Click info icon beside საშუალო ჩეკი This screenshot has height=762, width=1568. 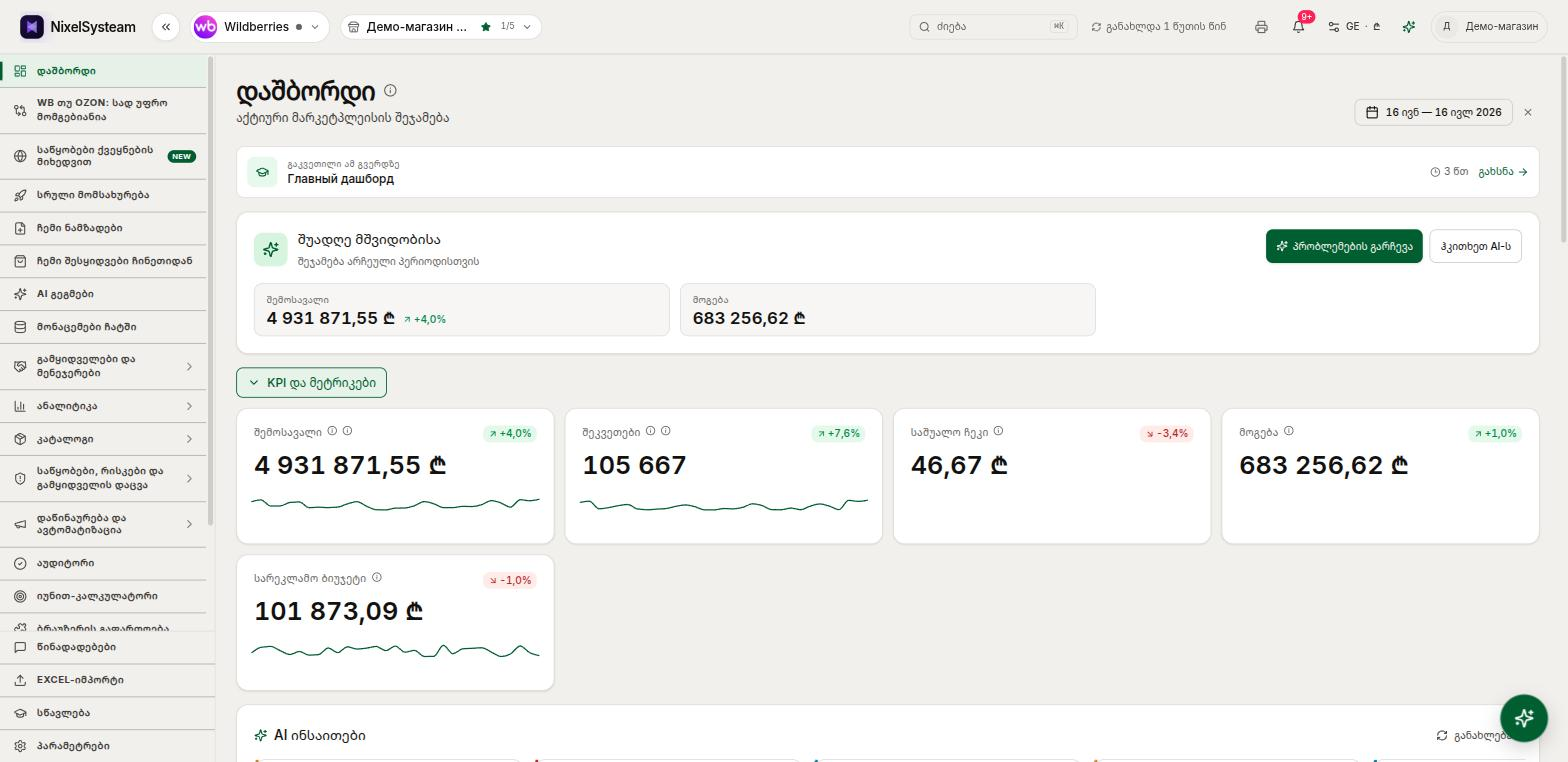pos(998,431)
